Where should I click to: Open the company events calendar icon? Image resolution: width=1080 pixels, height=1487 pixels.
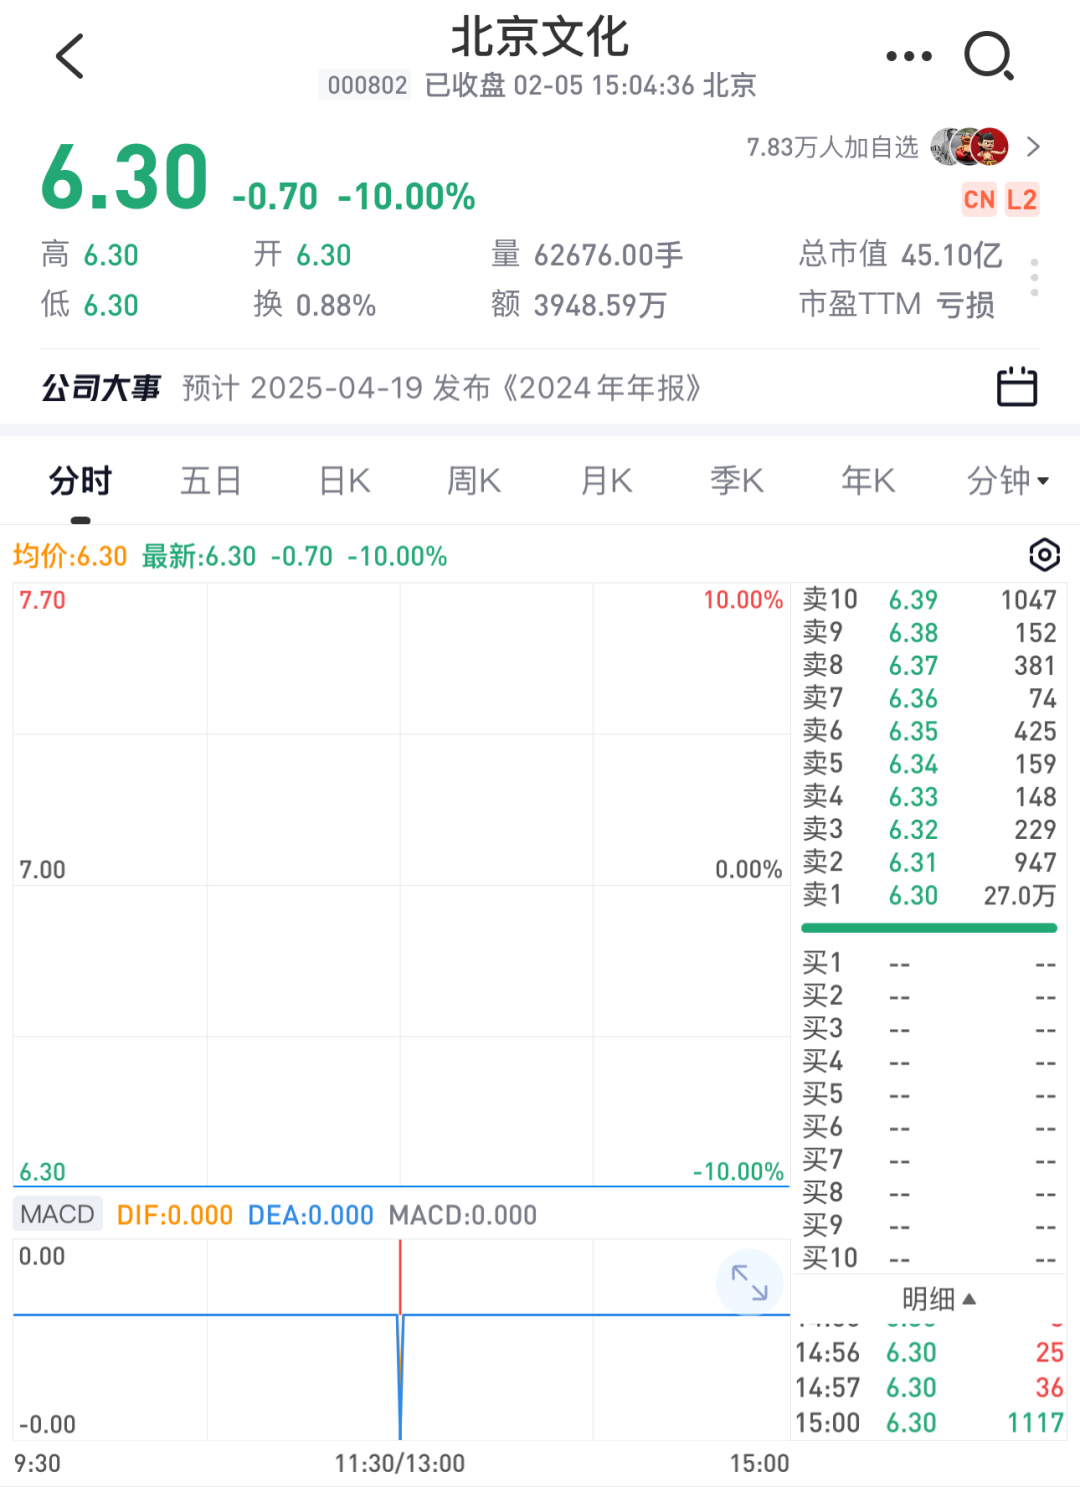coord(1017,387)
